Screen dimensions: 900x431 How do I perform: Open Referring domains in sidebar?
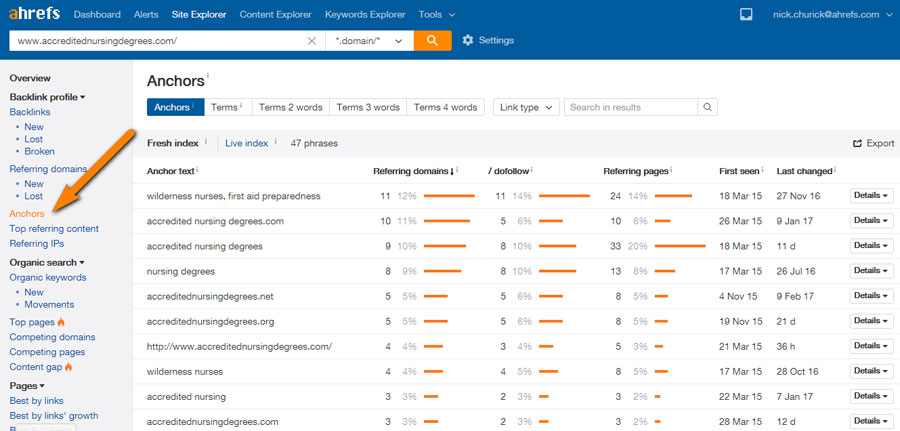click(x=48, y=169)
